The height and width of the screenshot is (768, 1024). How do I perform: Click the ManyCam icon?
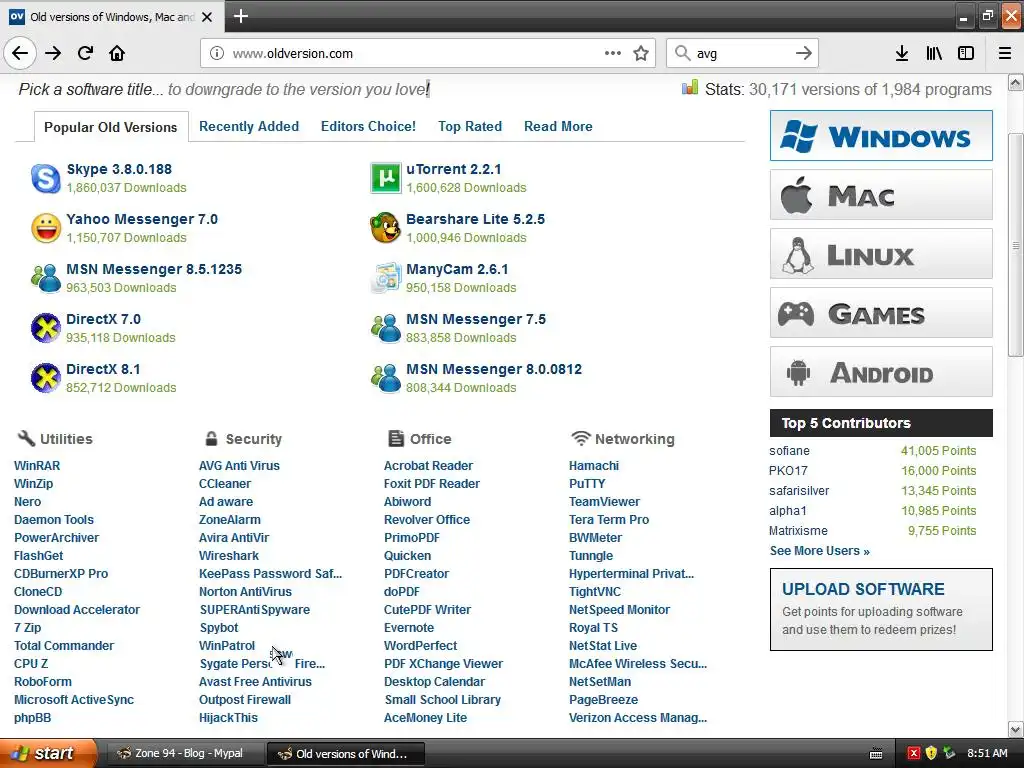coord(386,278)
